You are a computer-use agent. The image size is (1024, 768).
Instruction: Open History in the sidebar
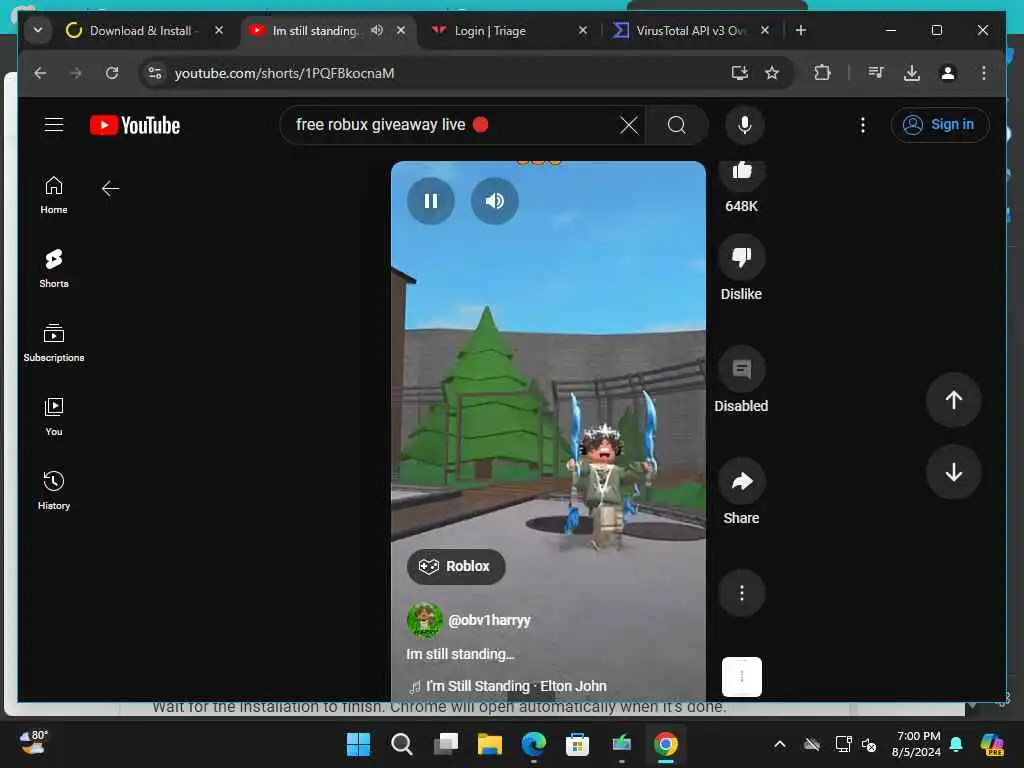(x=54, y=490)
